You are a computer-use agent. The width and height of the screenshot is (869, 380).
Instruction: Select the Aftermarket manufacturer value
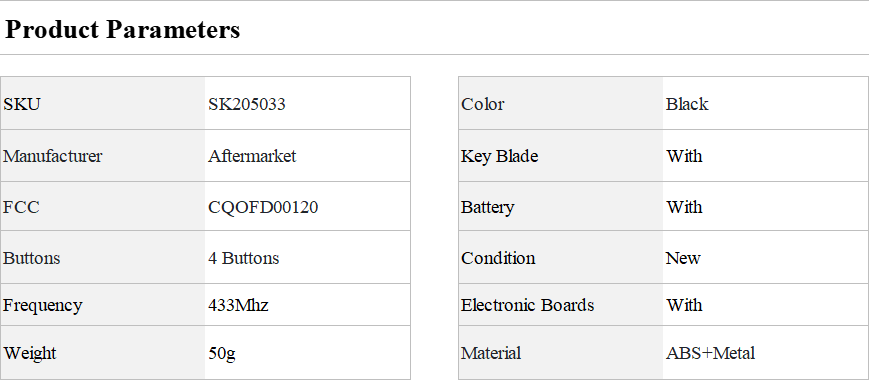coord(252,156)
